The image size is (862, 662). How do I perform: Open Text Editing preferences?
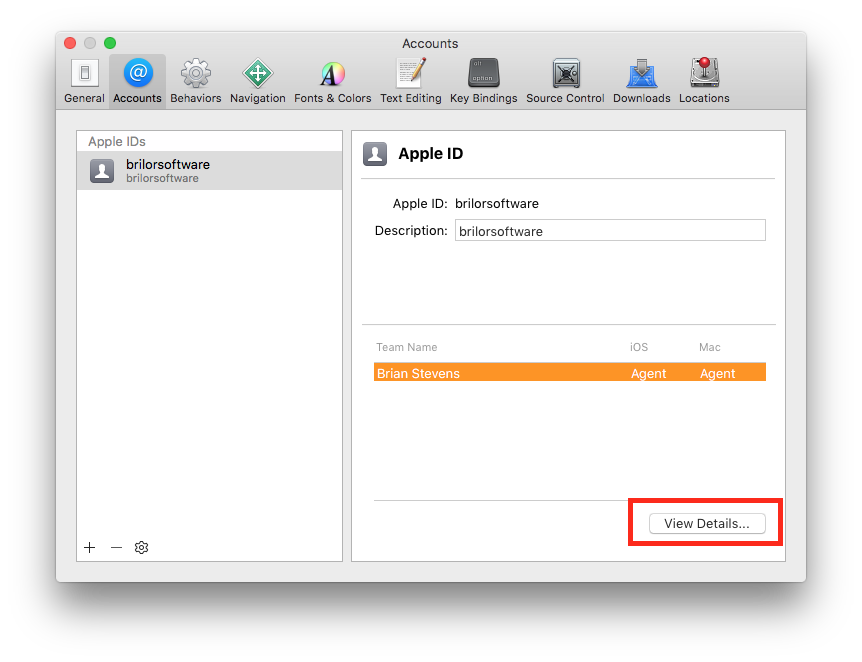pyautogui.click(x=411, y=81)
